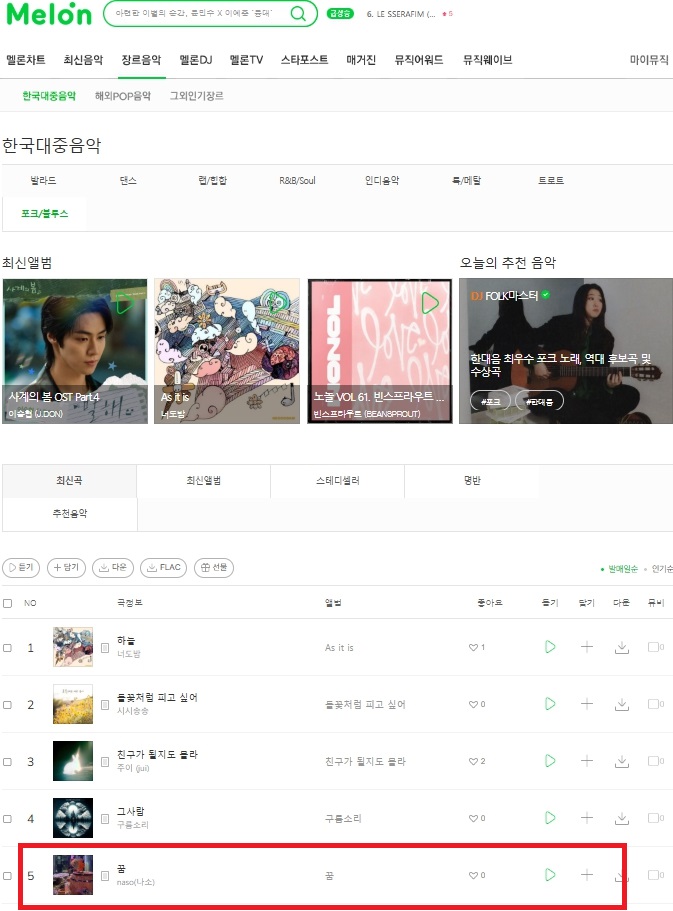Open the 멜론차트 menu
This screenshot has width=673, height=911.
point(26,60)
